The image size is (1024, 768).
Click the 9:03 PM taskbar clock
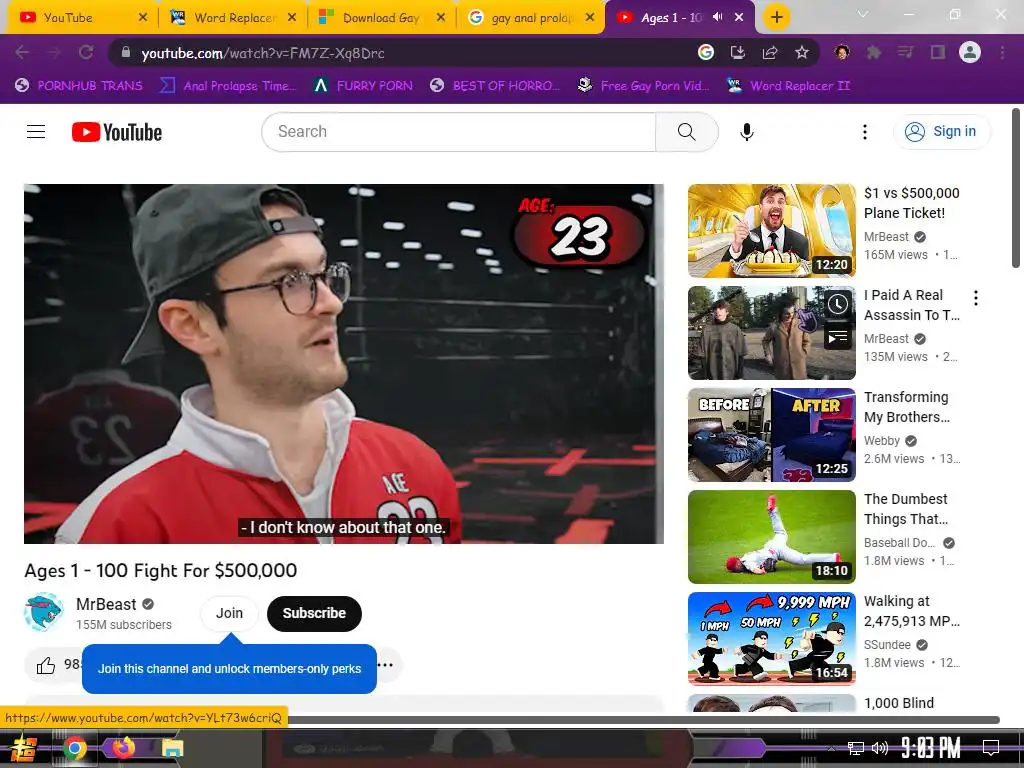click(x=931, y=747)
